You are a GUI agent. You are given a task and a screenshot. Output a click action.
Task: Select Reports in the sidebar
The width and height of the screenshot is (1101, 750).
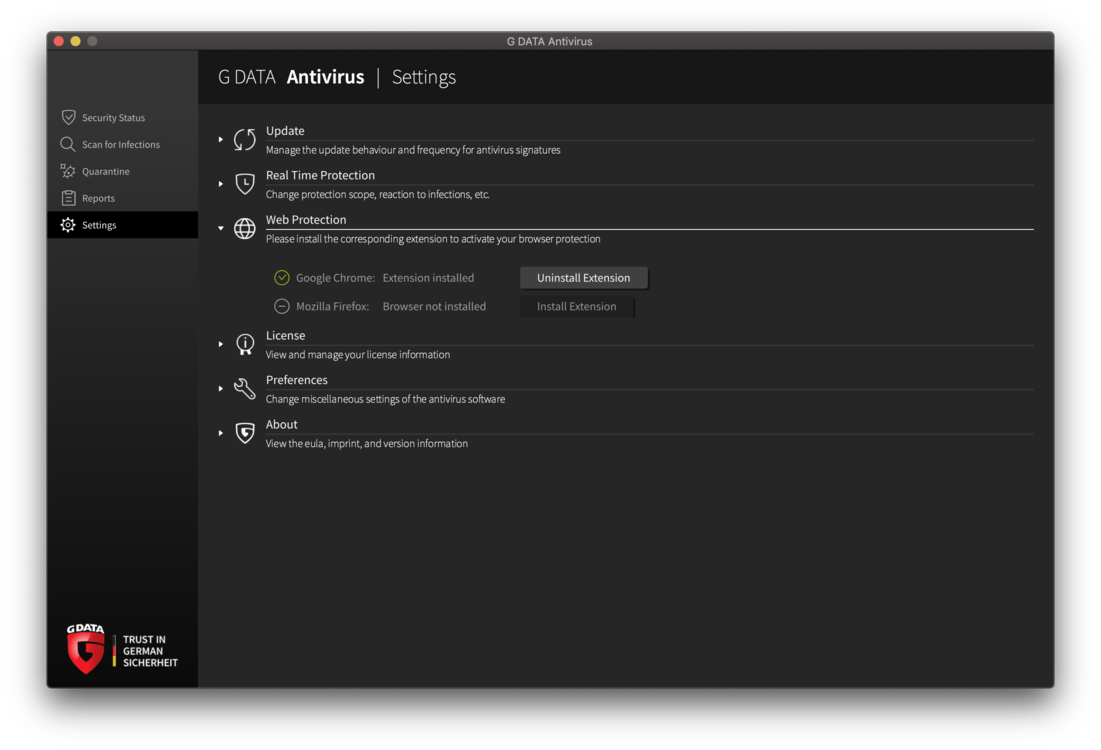tap(98, 199)
